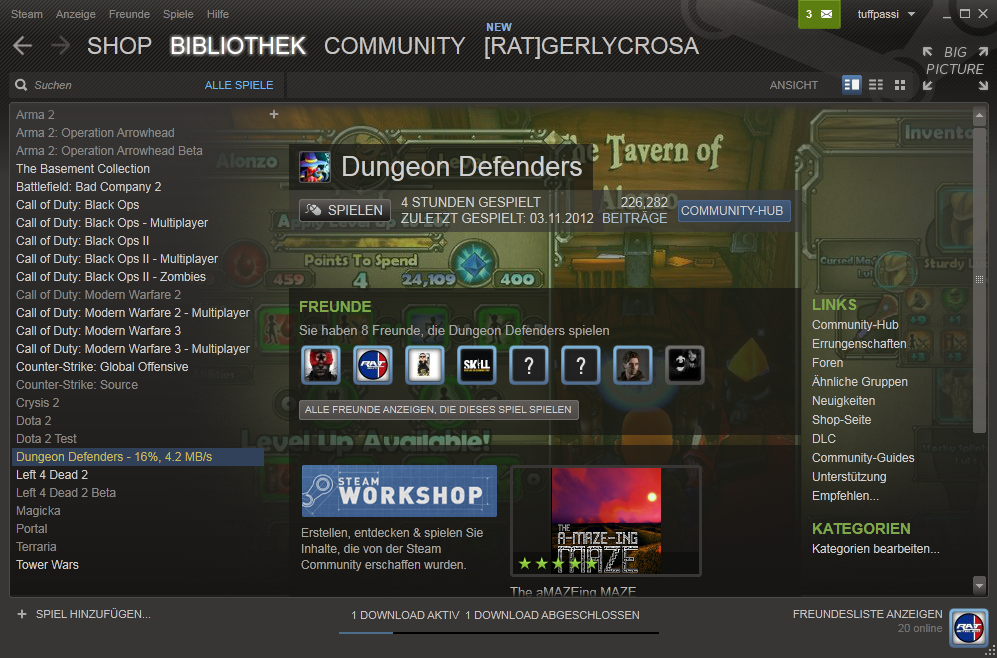Open Unterstützung link
This screenshot has width=997, height=658.
849,477
